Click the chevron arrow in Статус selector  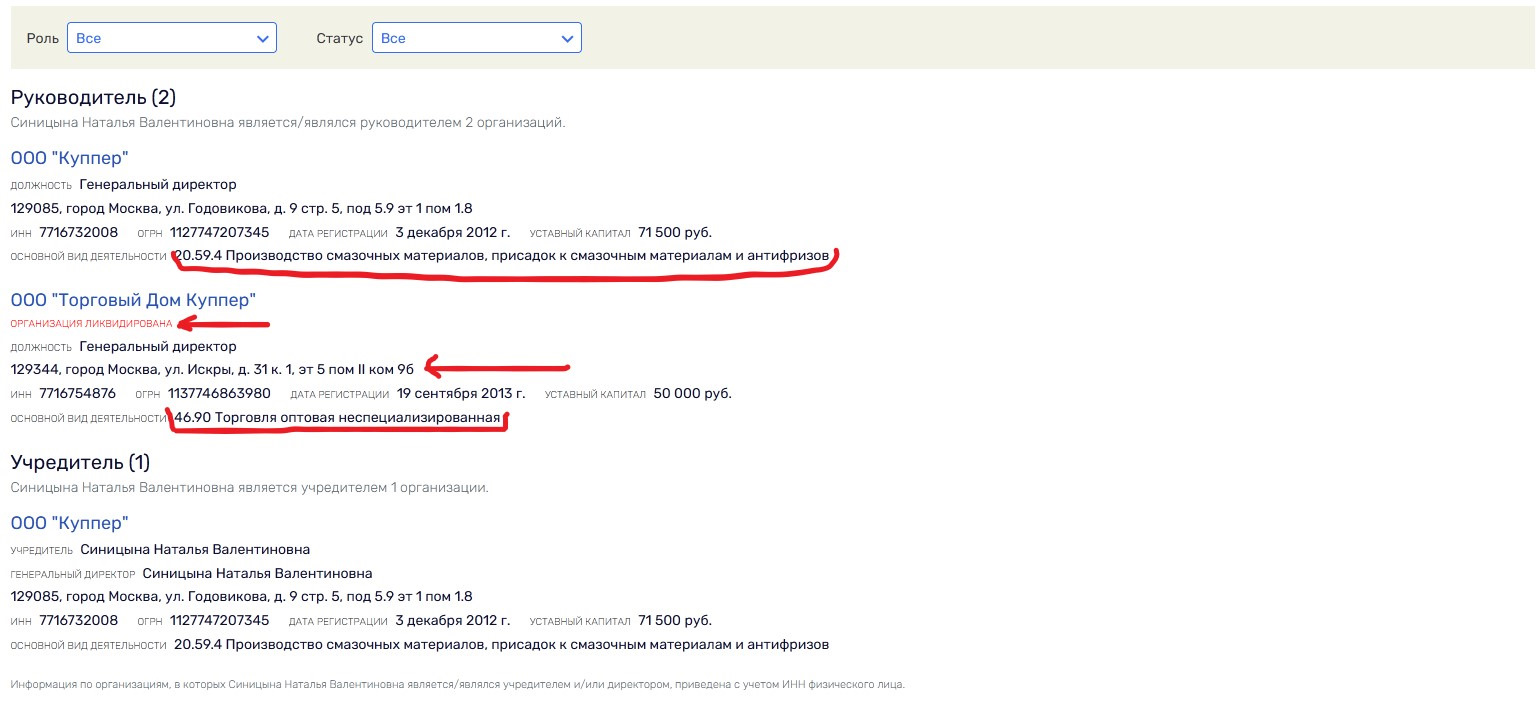coord(568,39)
